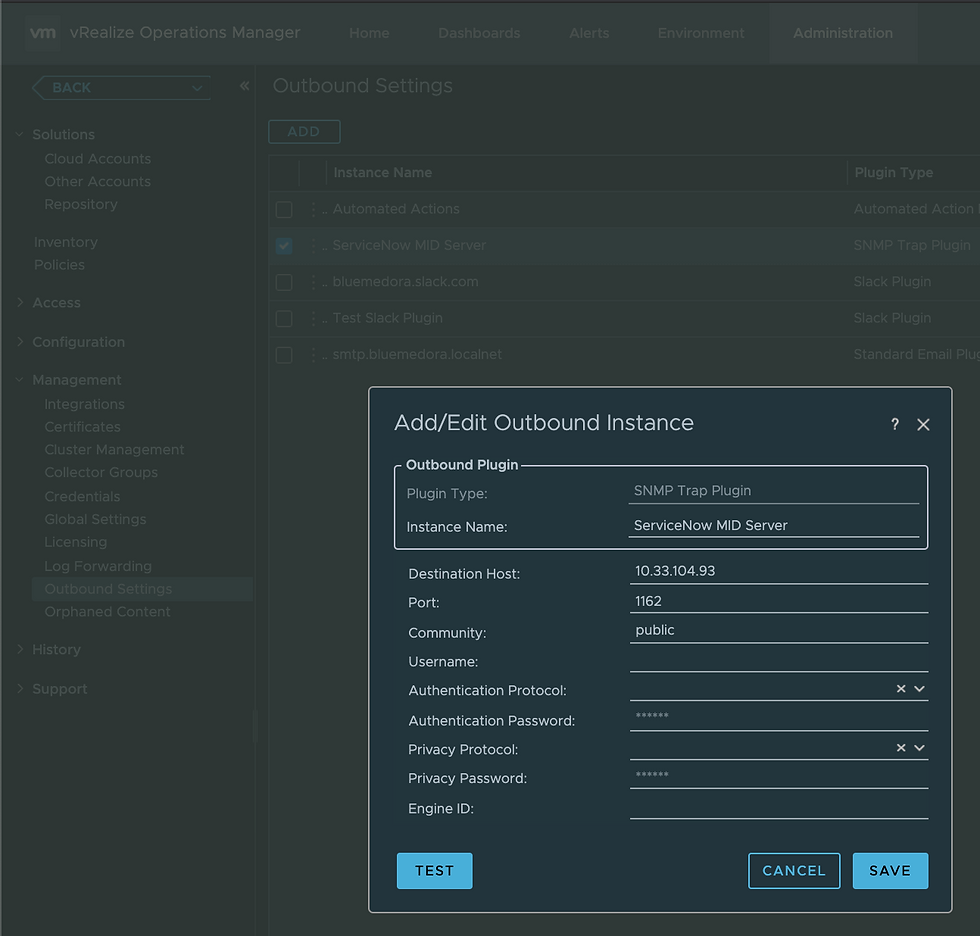Close the Add/Edit Outbound Instance dialog
The height and width of the screenshot is (936, 980).
[x=923, y=425]
